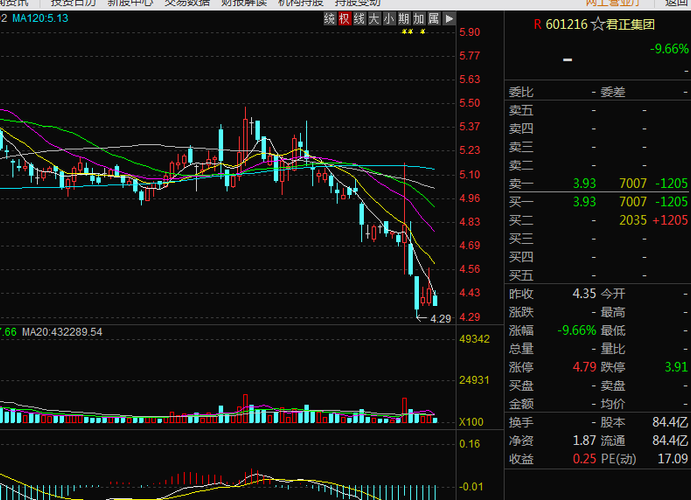Viewport: 691px width, 500px height.
Task: Click stock code 601216
Action: tap(567, 24)
